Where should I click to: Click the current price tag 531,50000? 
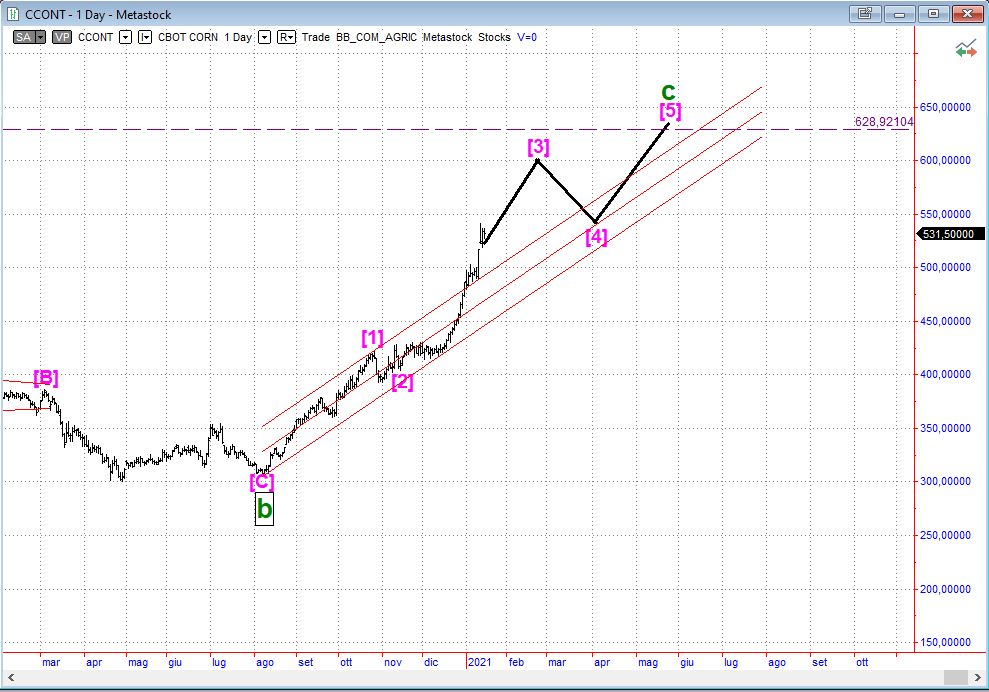(x=949, y=234)
